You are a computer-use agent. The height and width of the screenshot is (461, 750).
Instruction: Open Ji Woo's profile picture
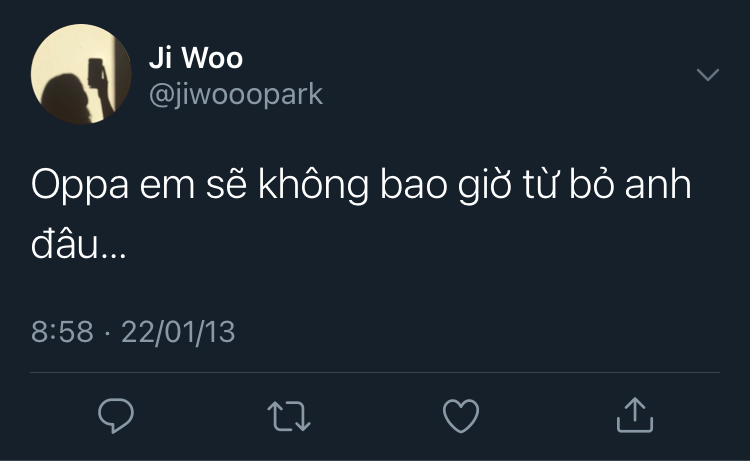pos(81,74)
